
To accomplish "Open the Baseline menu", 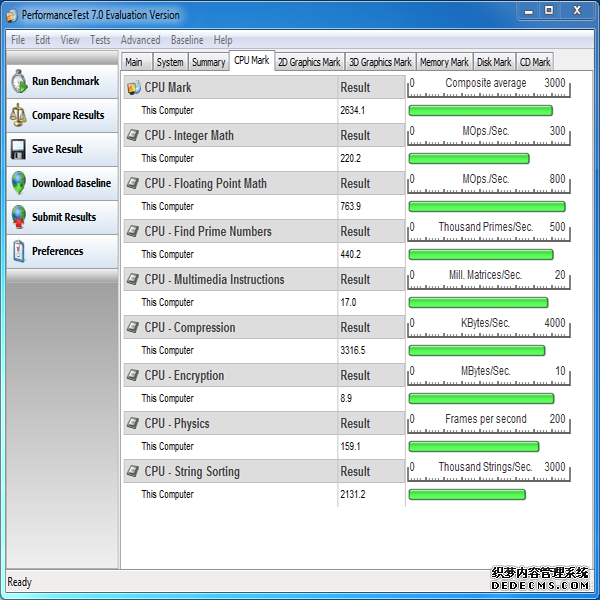I will (187, 40).
